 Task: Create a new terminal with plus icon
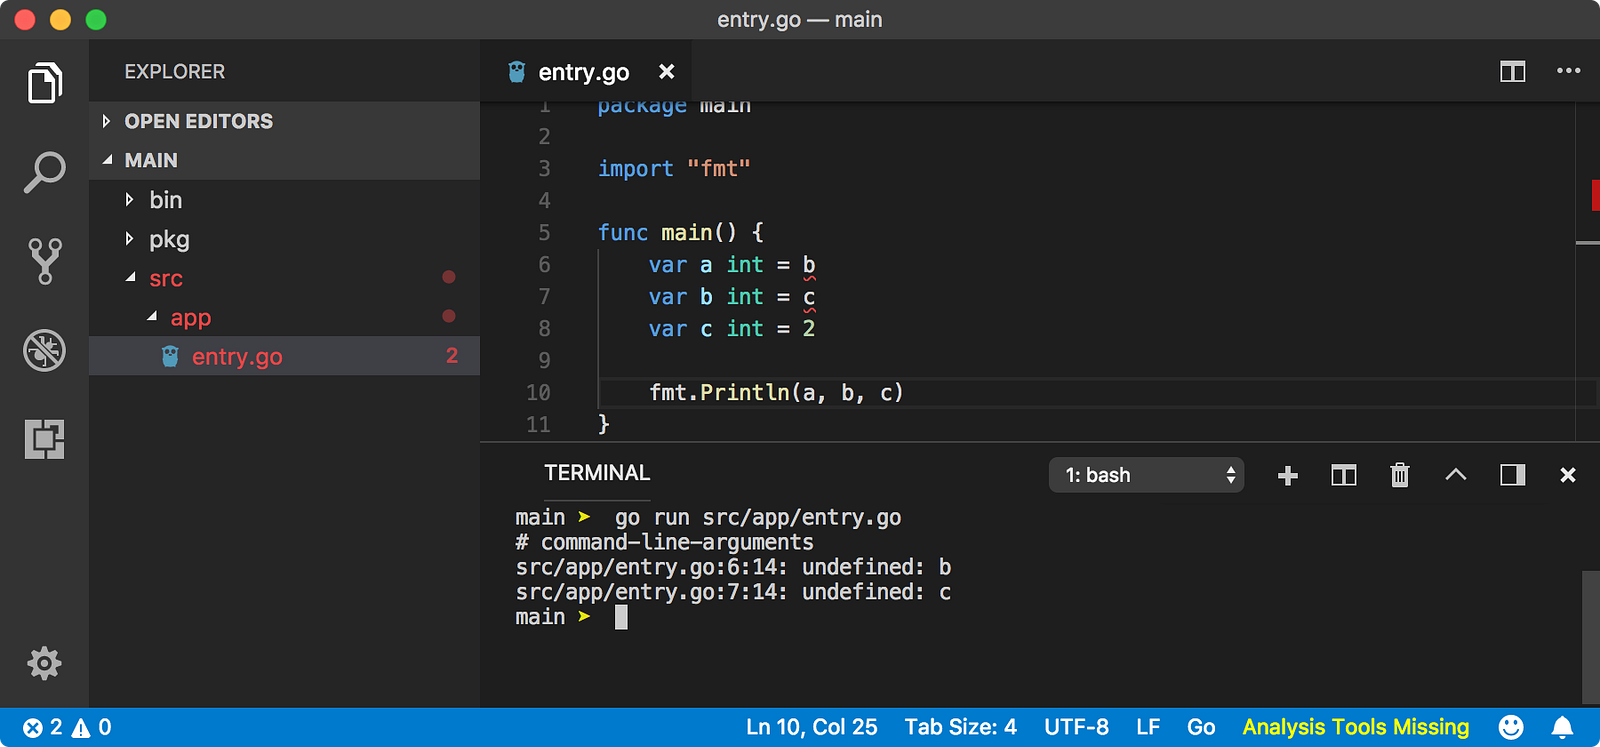click(1288, 475)
